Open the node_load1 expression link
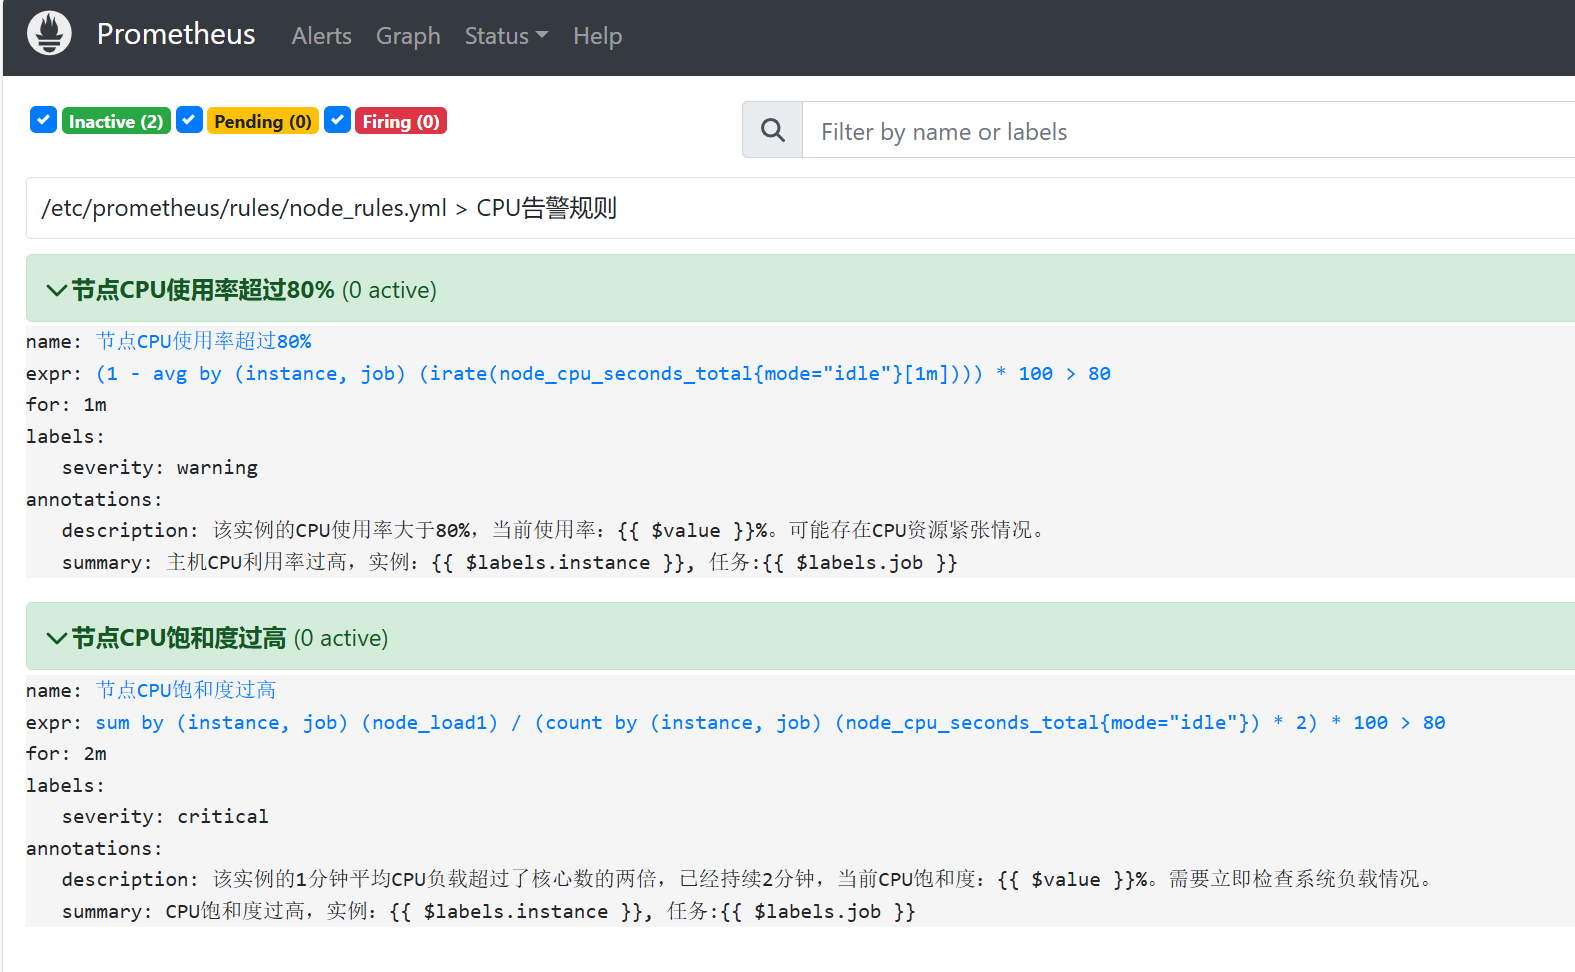Viewport: 1575px width, 972px height. click(x=770, y=722)
